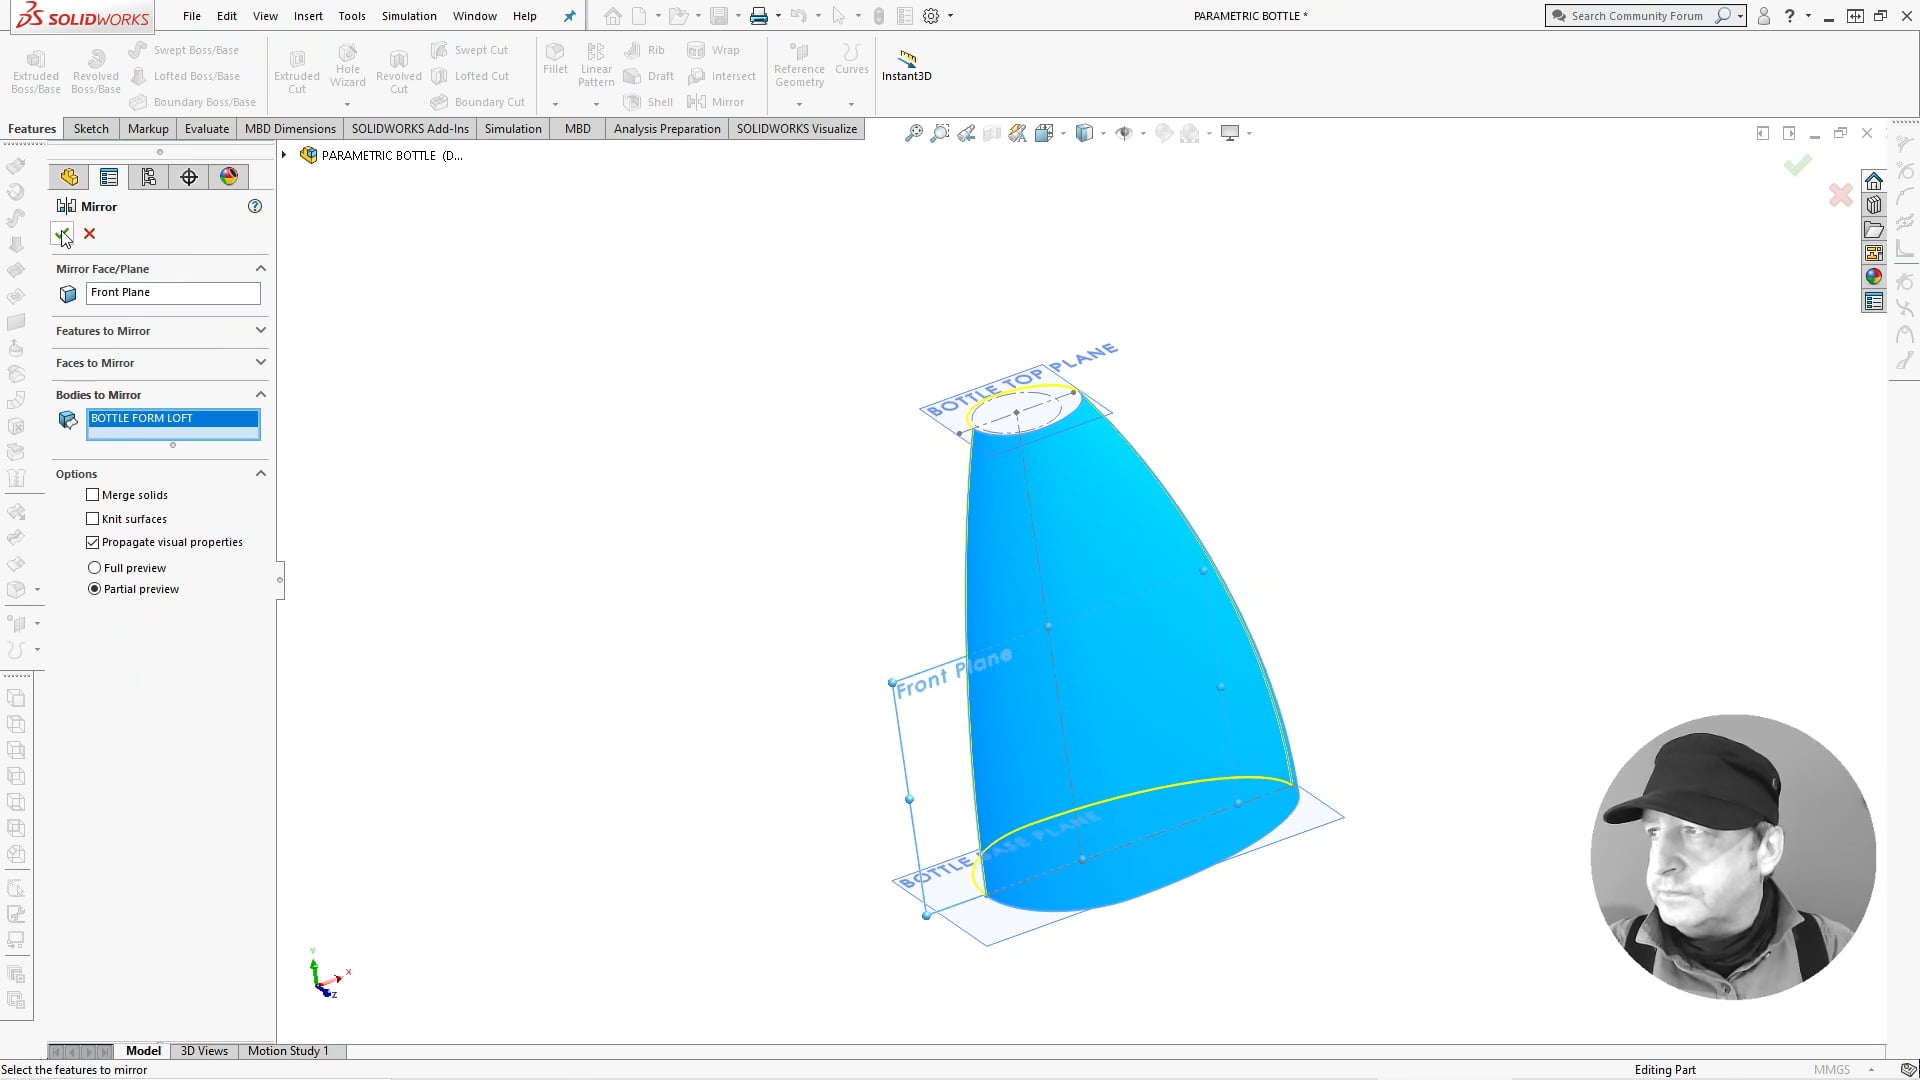
Task: Open Tools menu
Action: 352,16
